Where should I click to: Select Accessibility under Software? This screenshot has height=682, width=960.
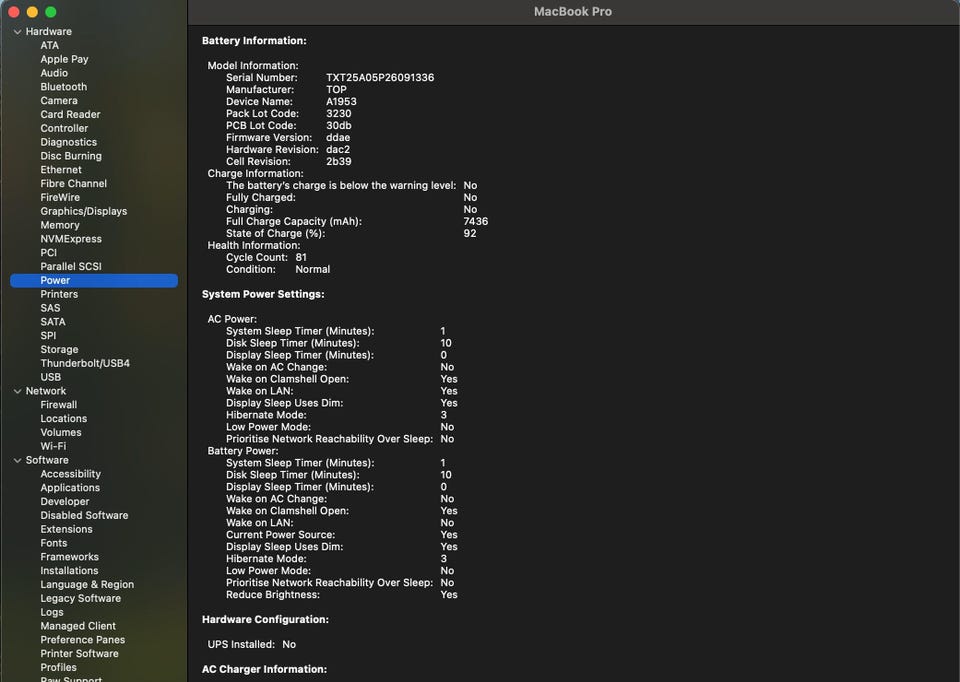(70, 474)
